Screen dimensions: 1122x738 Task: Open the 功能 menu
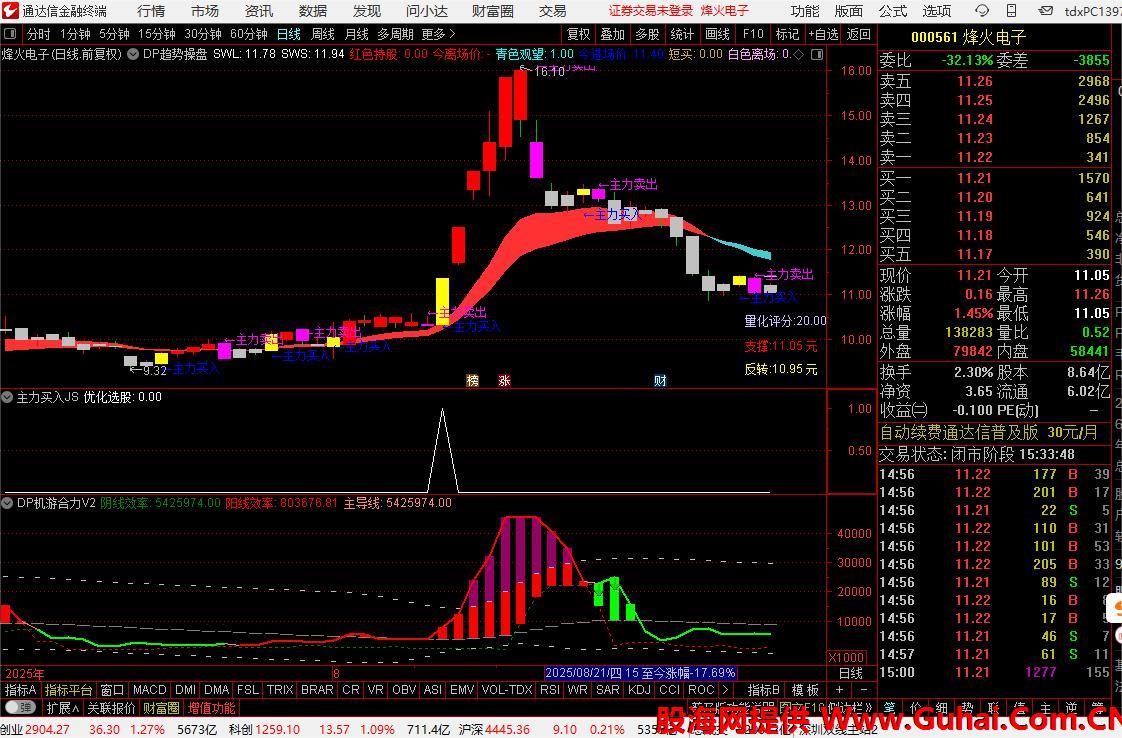click(805, 11)
